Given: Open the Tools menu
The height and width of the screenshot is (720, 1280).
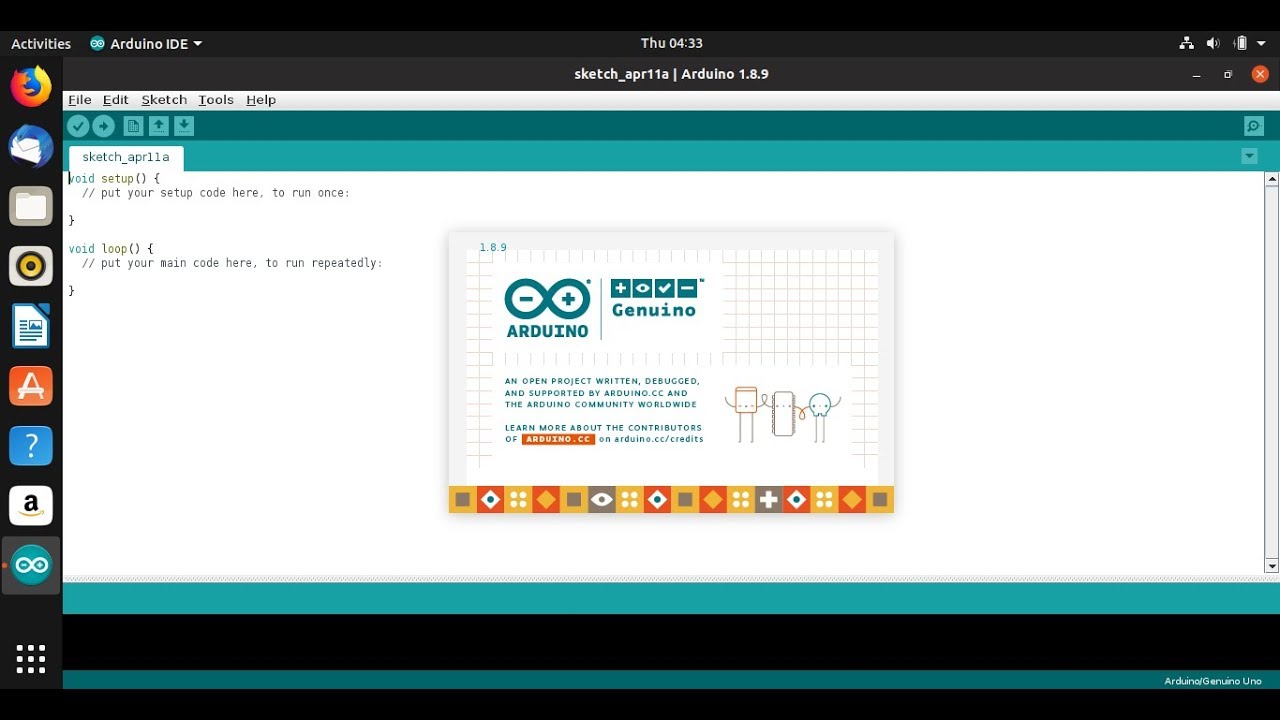Looking at the screenshot, I should (216, 100).
